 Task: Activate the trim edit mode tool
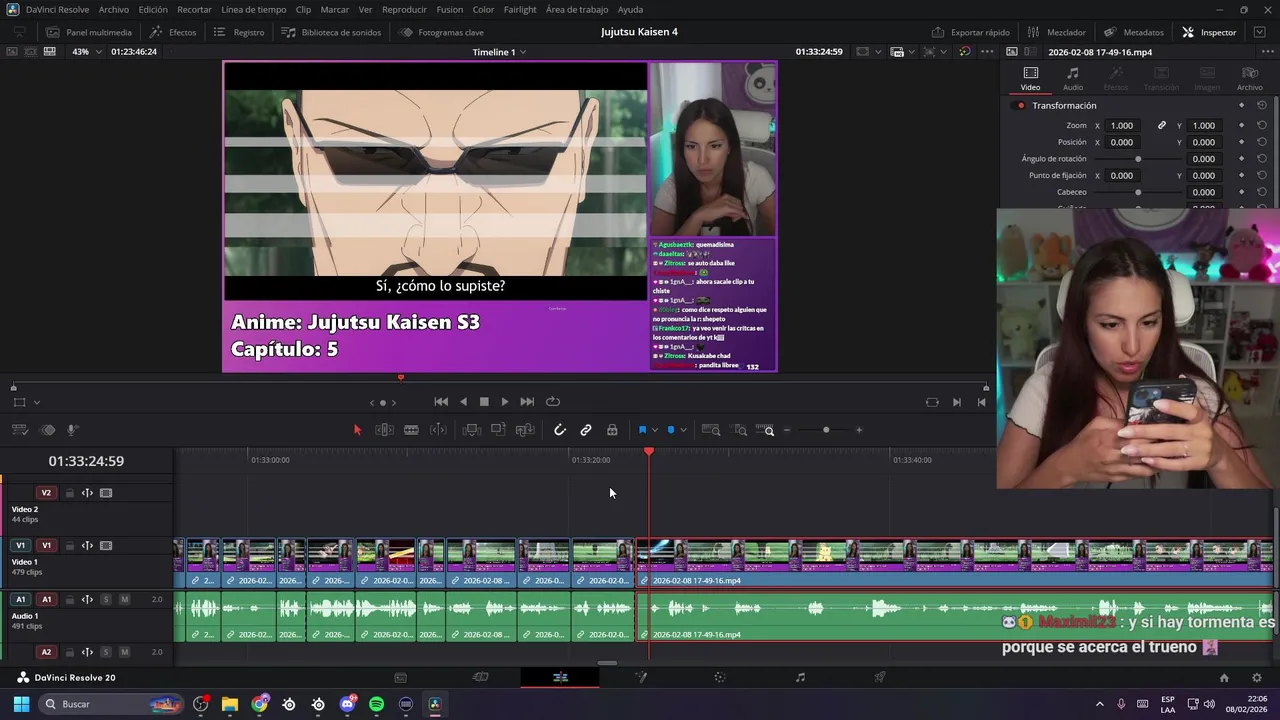(384, 430)
